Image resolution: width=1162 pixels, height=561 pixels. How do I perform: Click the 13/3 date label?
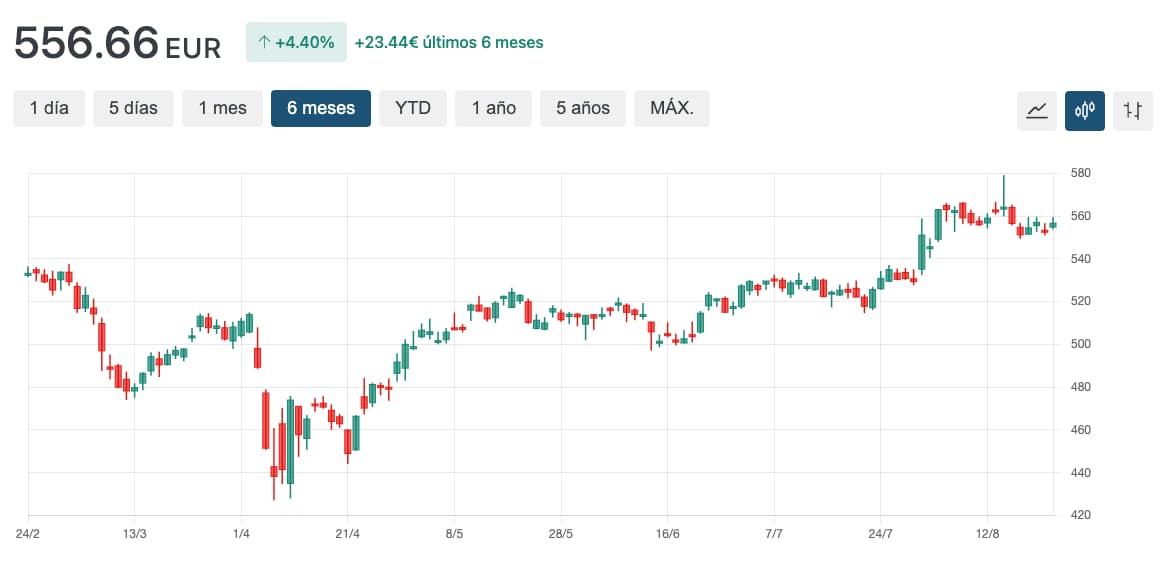point(134,534)
